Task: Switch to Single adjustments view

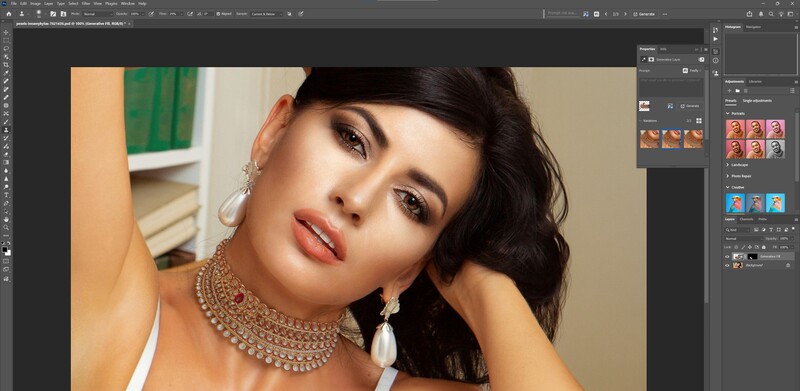Action: [x=757, y=101]
